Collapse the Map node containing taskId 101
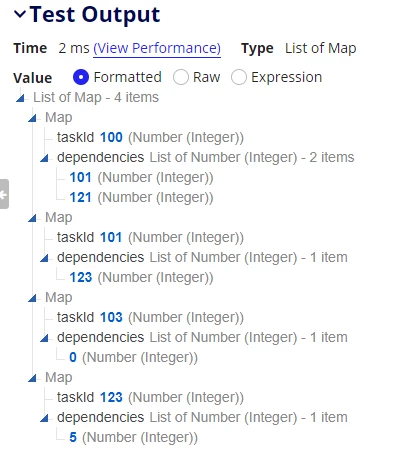This screenshot has width=415, height=460. click(32, 218)
